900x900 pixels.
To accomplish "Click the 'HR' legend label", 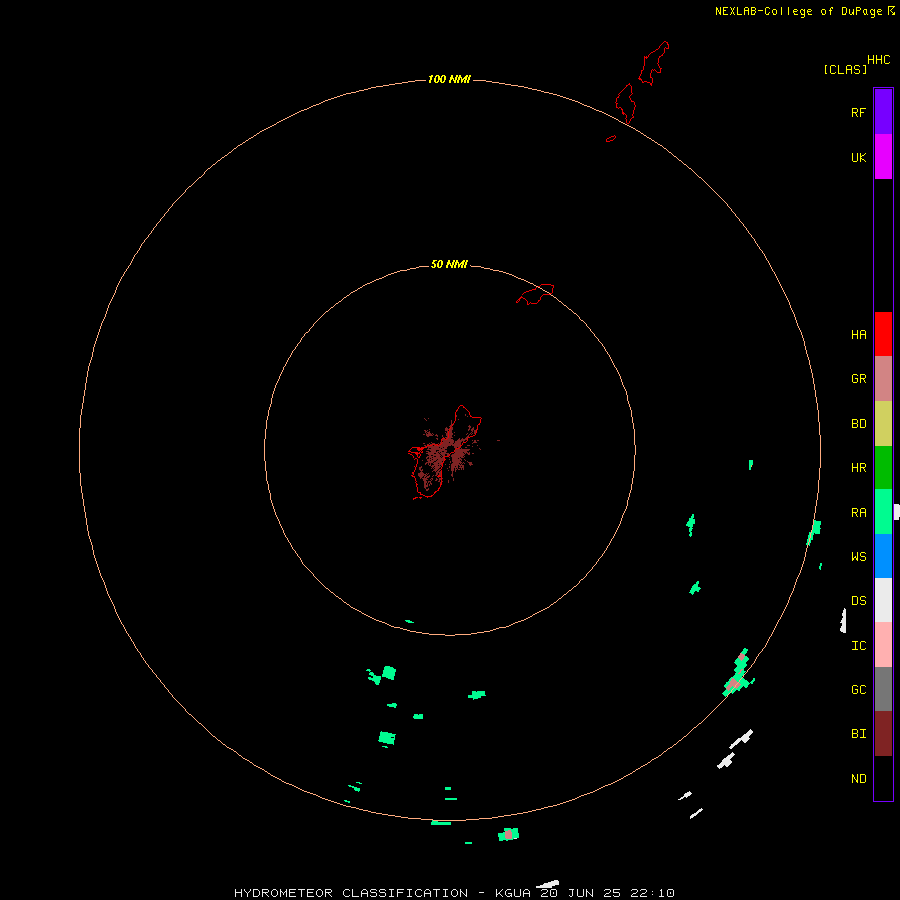I will click(x=858, y=468).
